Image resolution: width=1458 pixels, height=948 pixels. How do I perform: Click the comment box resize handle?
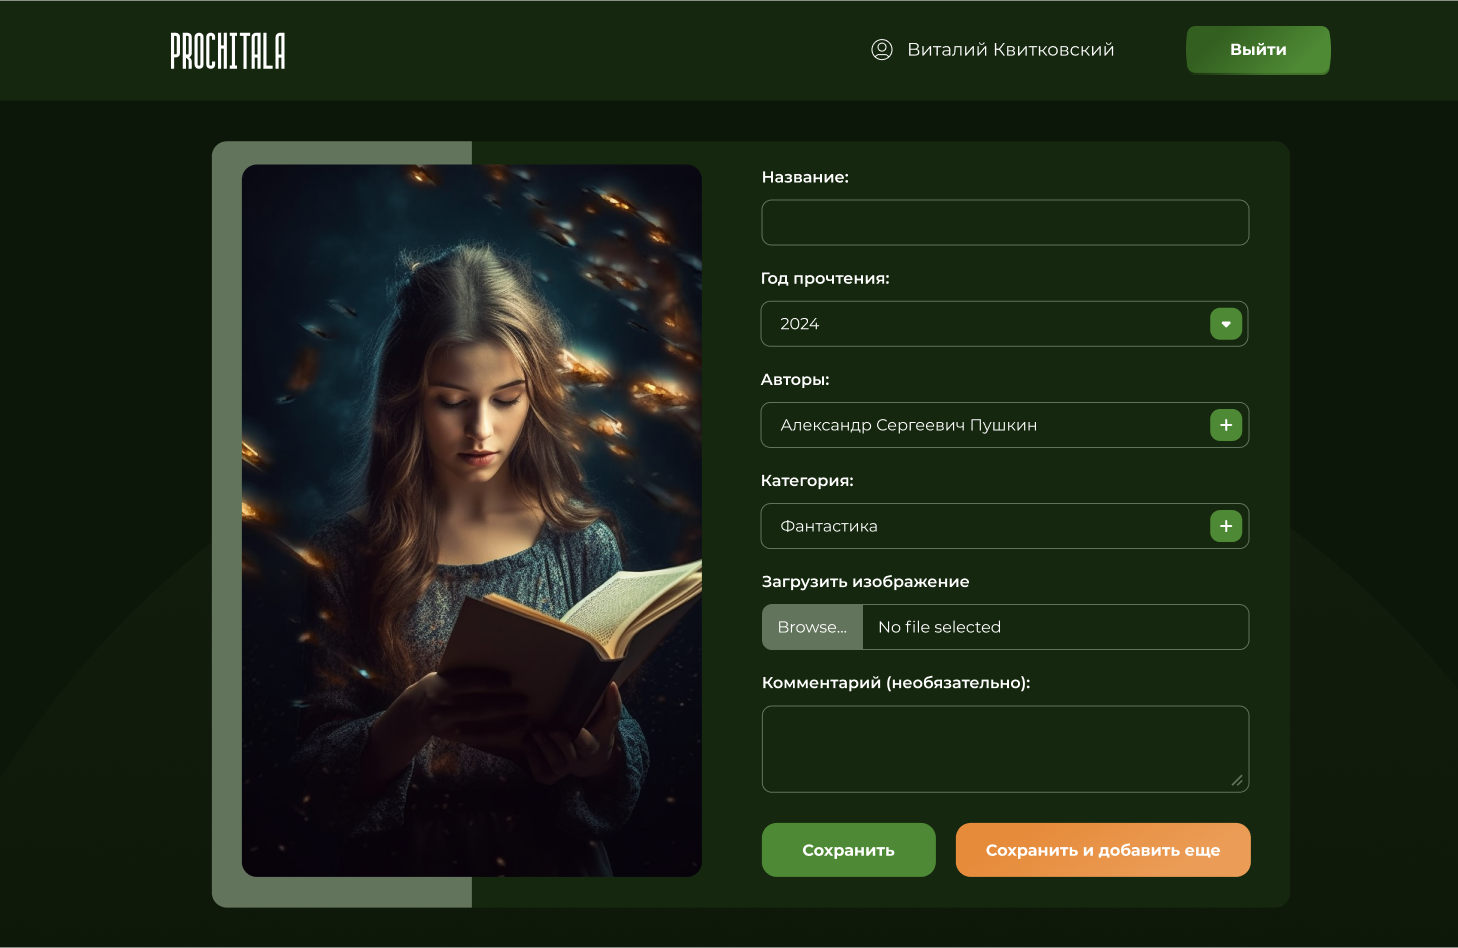(x=1237, y=780)
